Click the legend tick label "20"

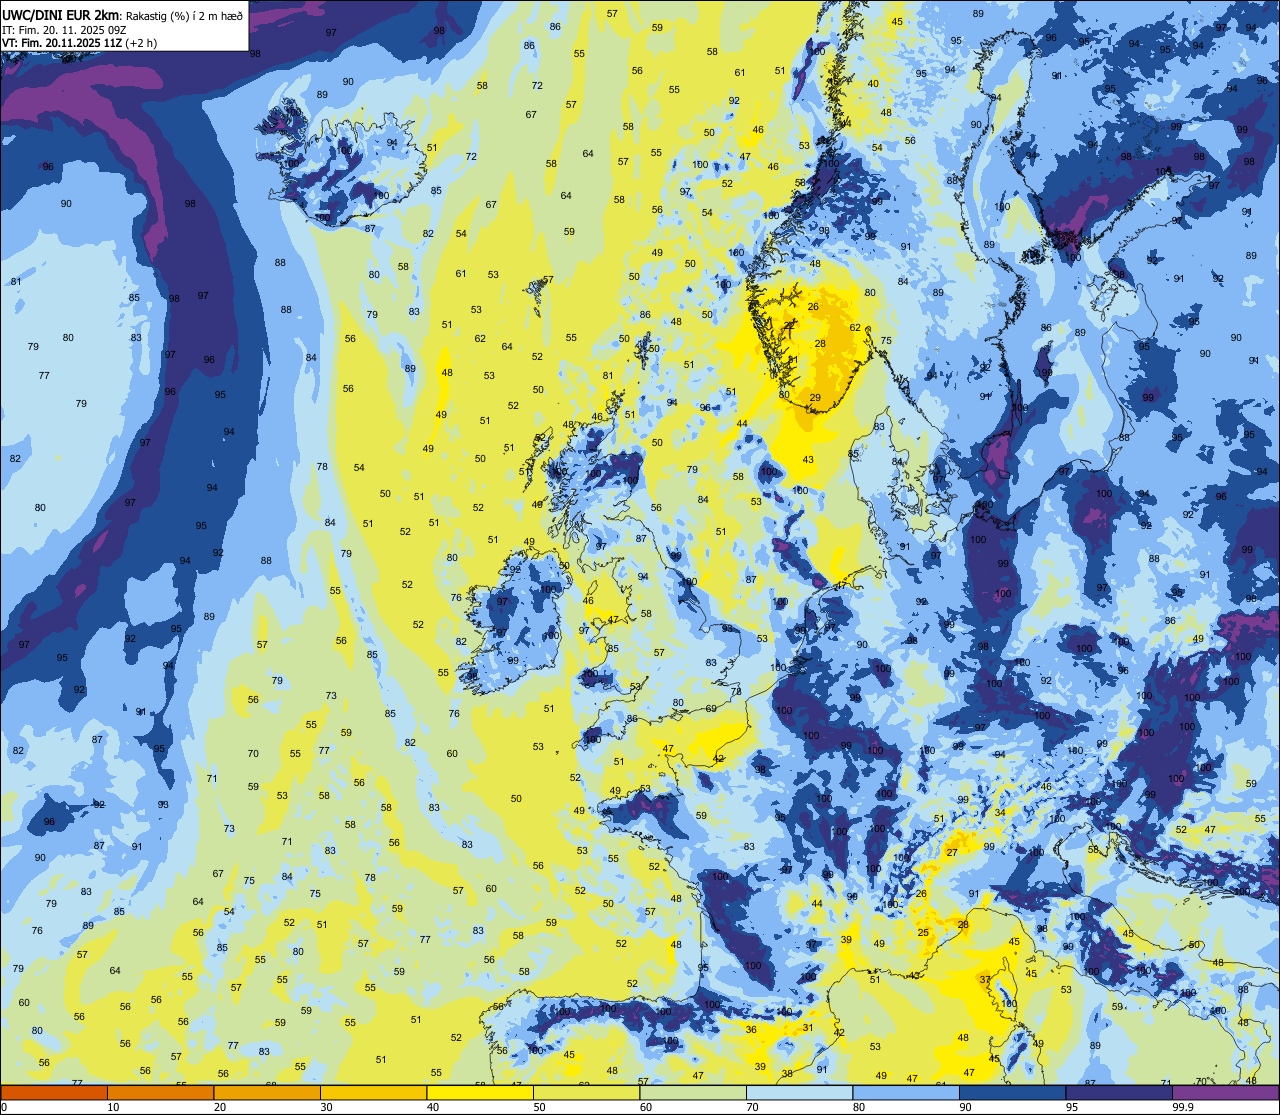220,1107
